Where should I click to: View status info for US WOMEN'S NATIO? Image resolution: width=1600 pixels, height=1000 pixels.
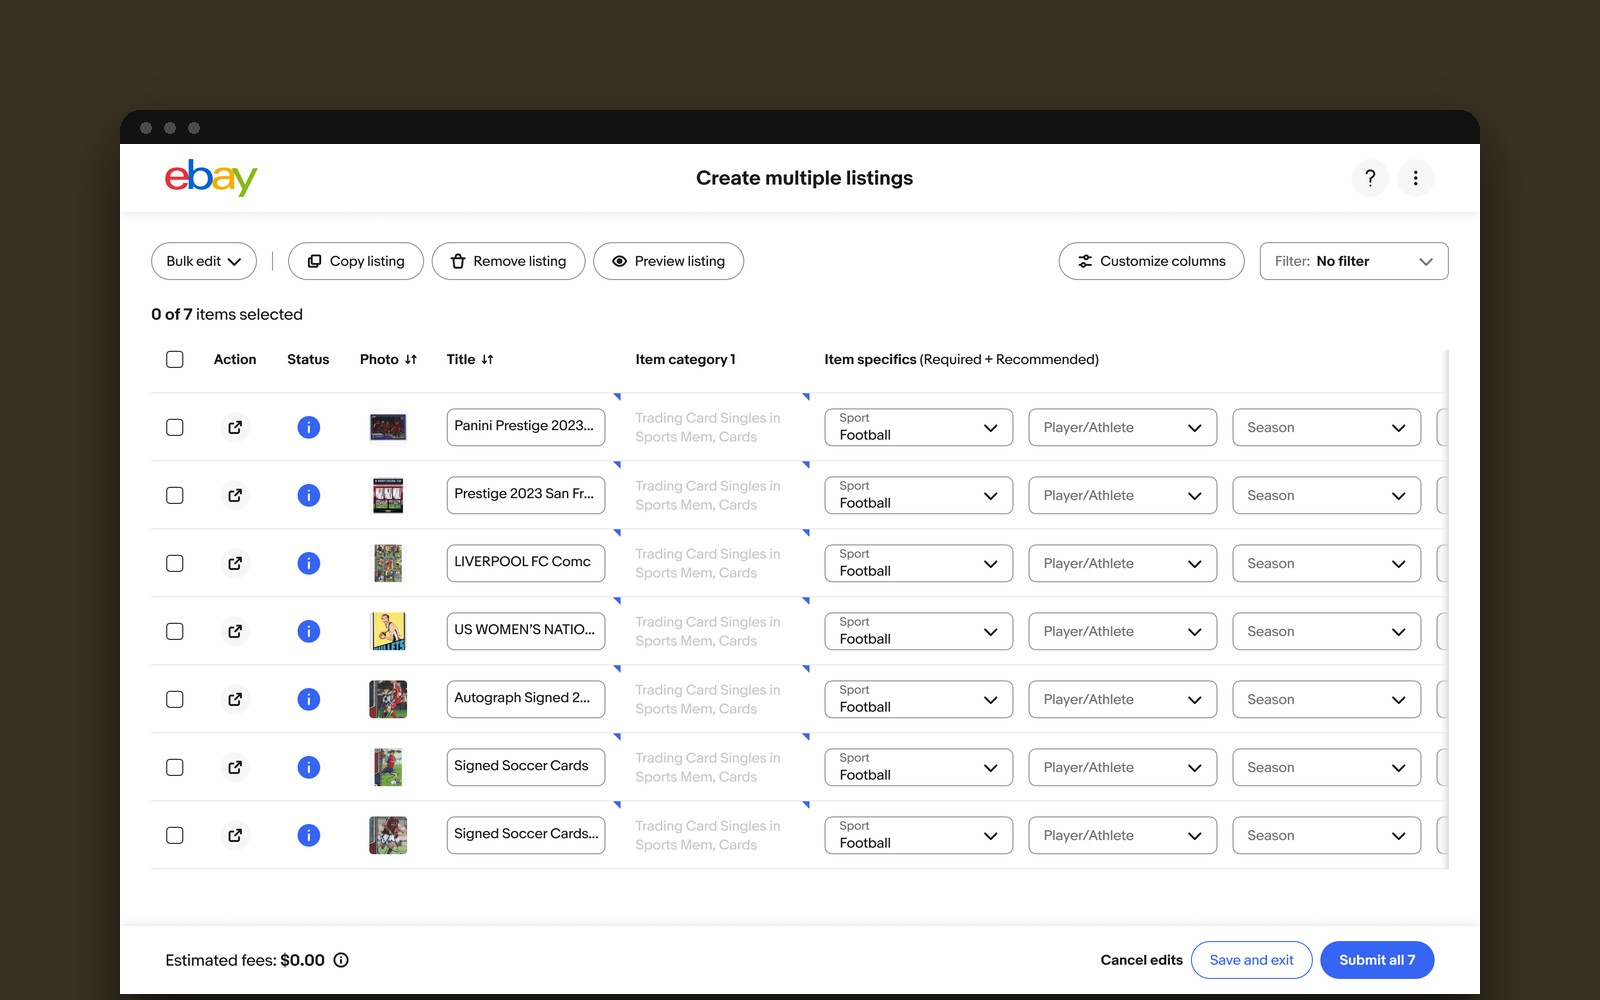click(x=309, y=631)
